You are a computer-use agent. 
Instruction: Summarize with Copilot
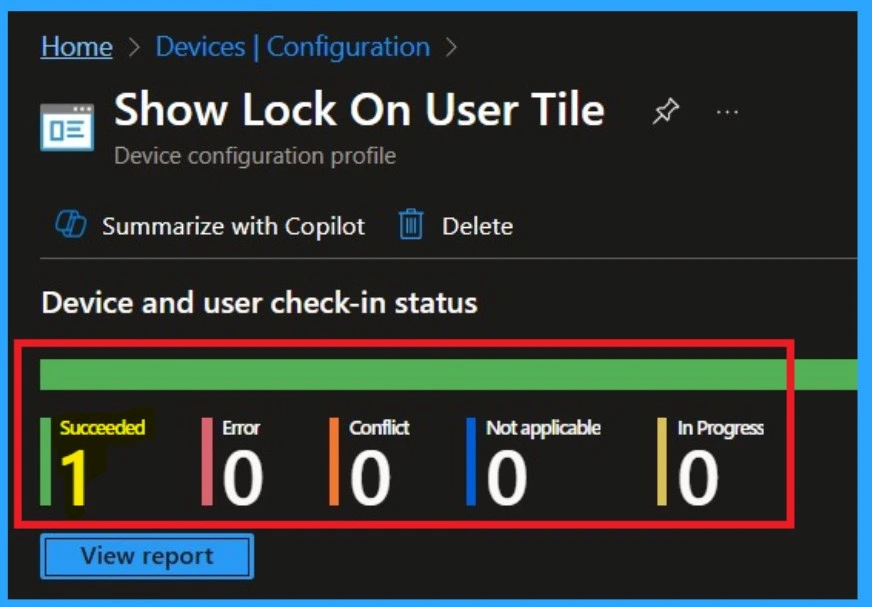point(234,226)
